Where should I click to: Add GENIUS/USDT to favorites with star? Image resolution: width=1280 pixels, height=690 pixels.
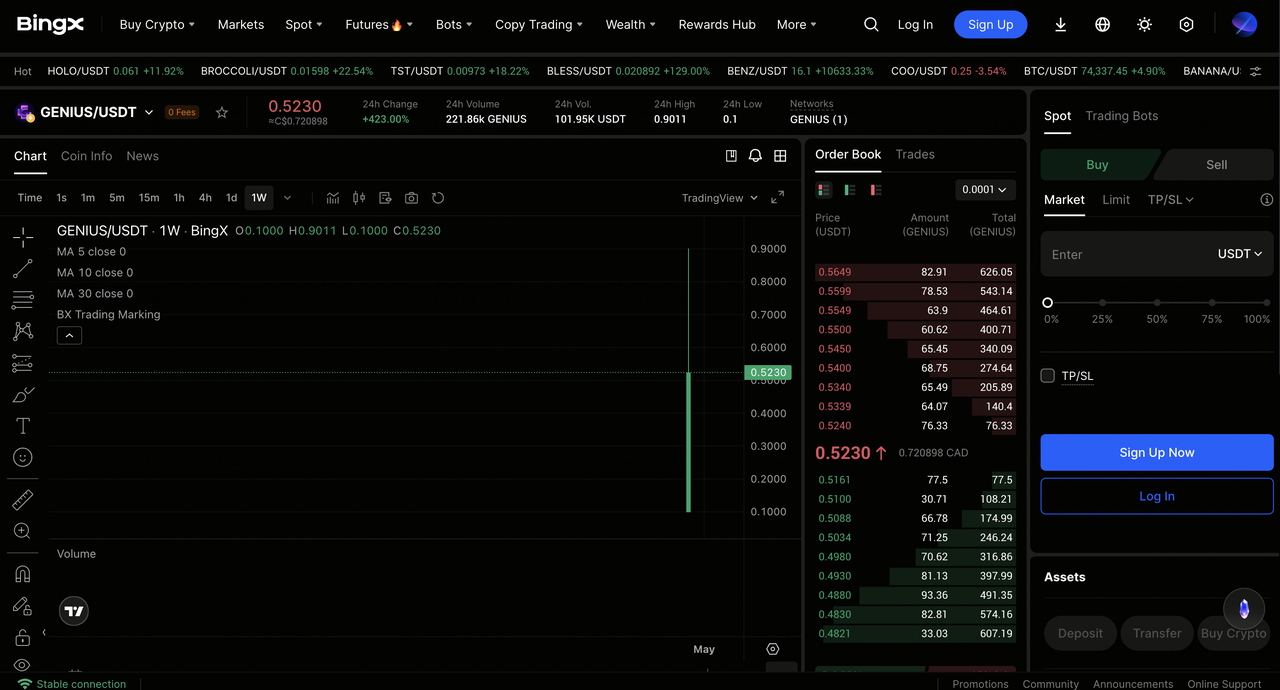click(222, 113)
